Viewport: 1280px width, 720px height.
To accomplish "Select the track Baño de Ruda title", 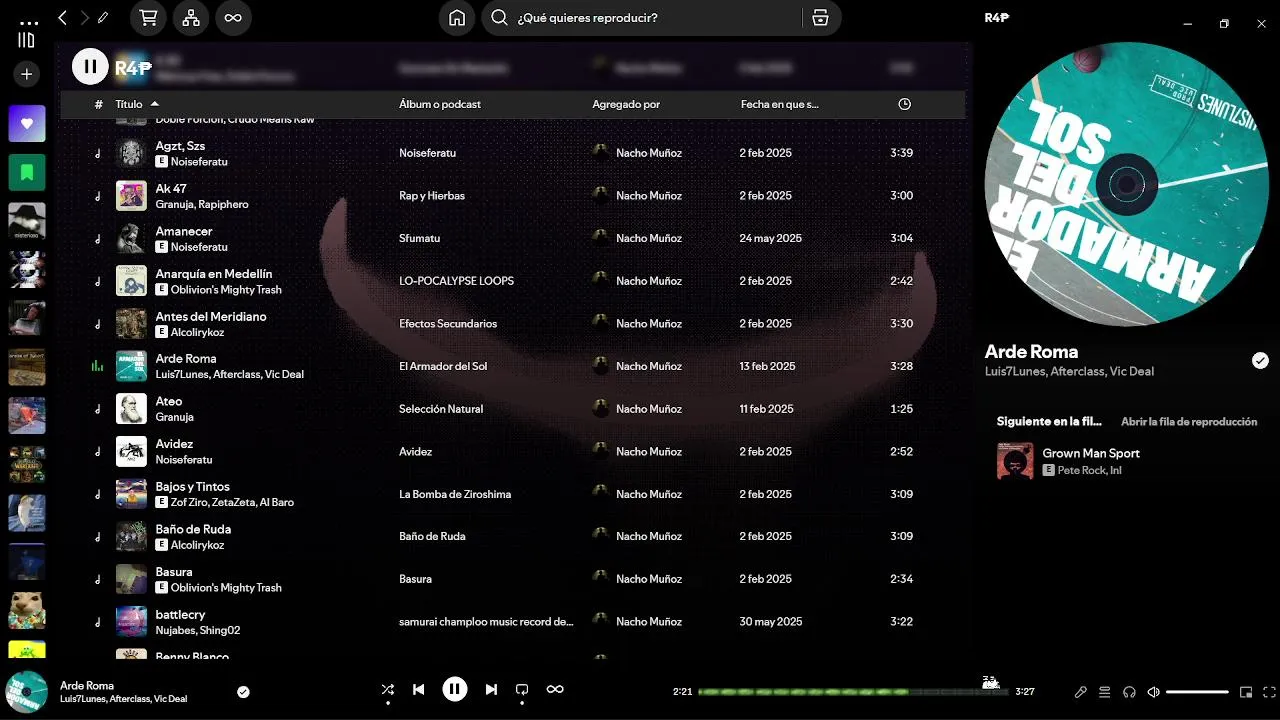I will [x=193, y=529].
